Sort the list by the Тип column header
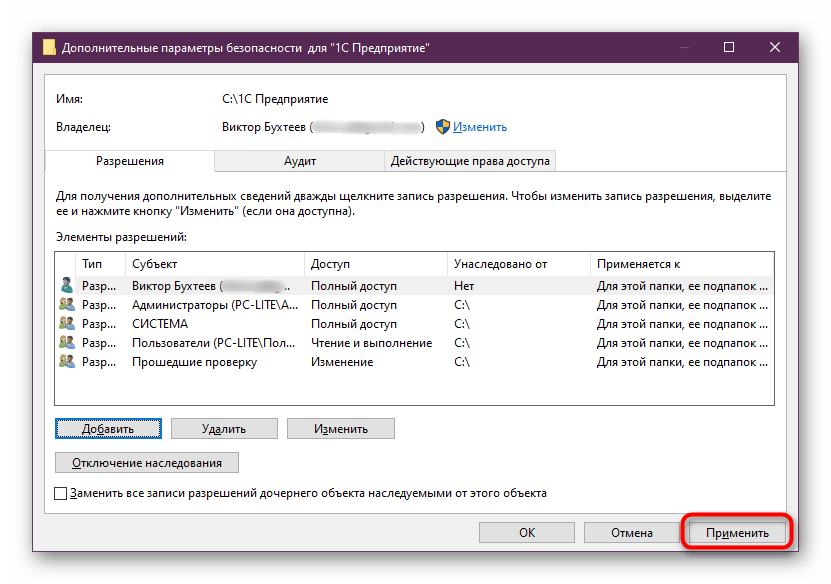This screenshot has height=584, width=831. coord(101,264)
